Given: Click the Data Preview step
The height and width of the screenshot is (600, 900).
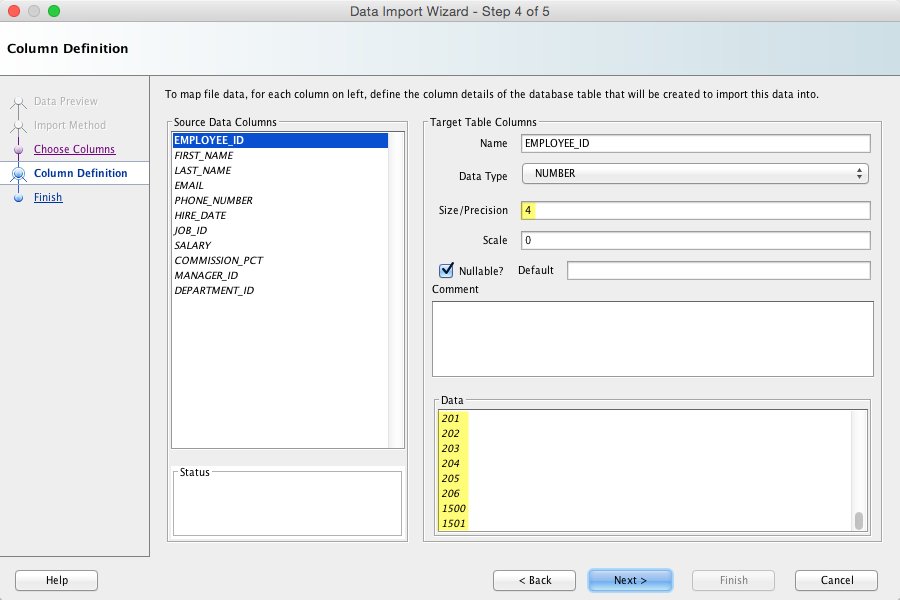Looking at the screenshot, I should coord(66,101).
